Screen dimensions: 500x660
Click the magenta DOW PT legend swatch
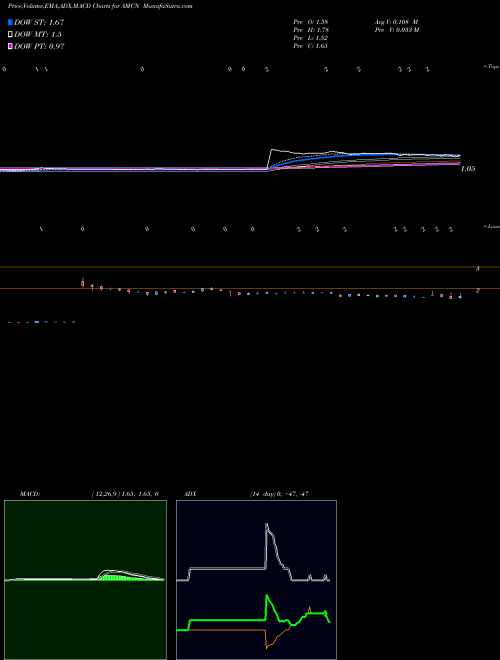(x=10, y=46)
